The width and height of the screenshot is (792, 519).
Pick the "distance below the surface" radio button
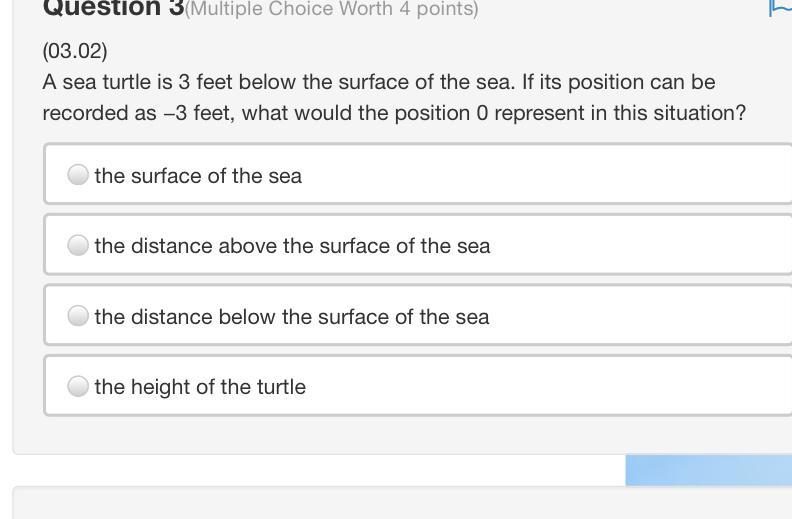tap(78, 316)
